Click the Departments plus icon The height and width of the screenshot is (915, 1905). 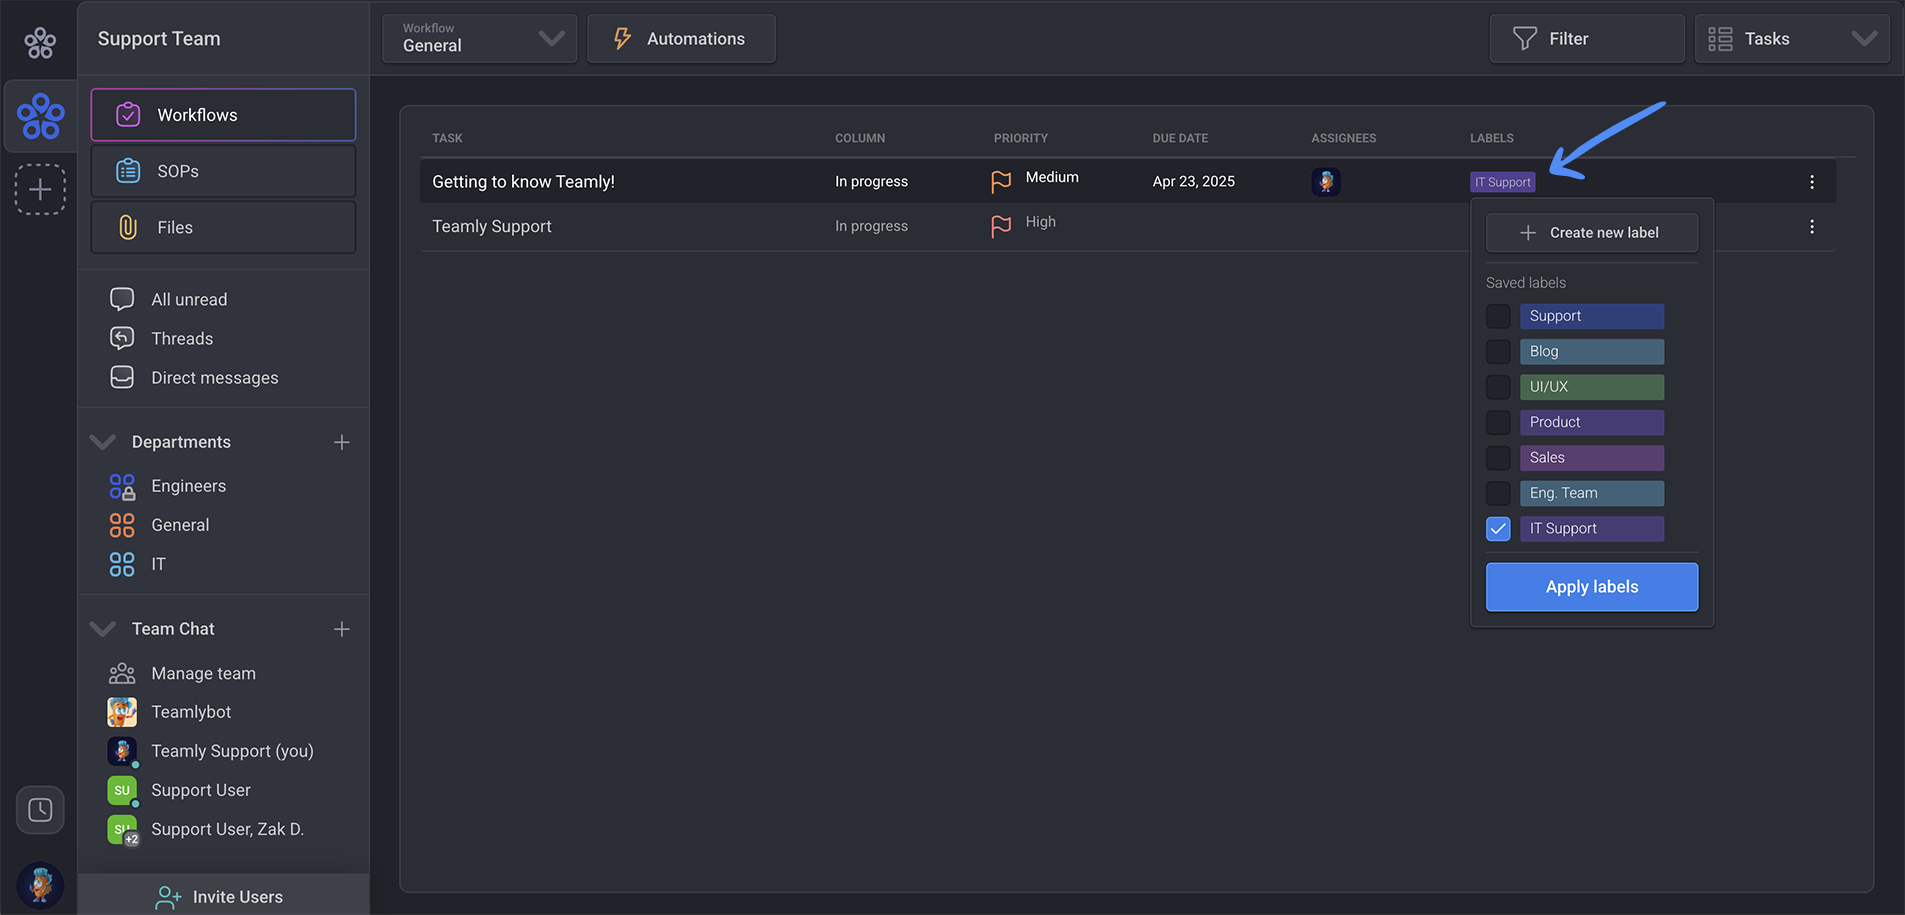point(342,442)
